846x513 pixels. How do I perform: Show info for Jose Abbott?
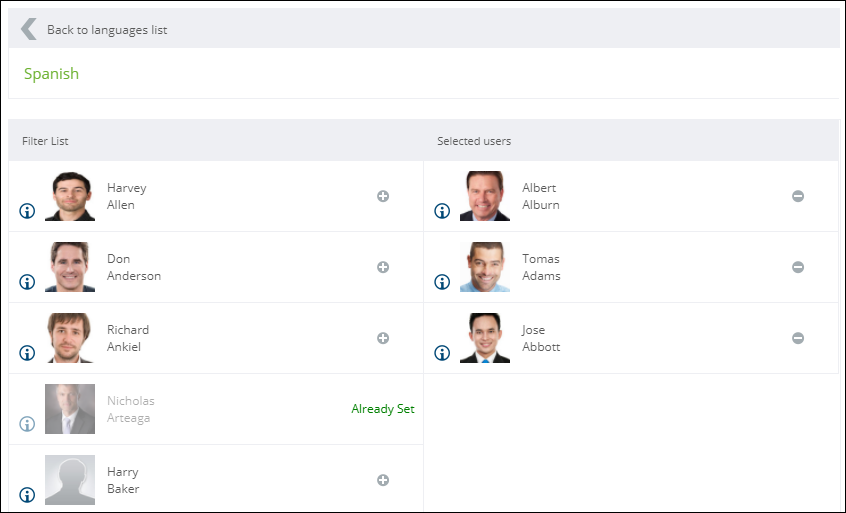click(442, 353)
